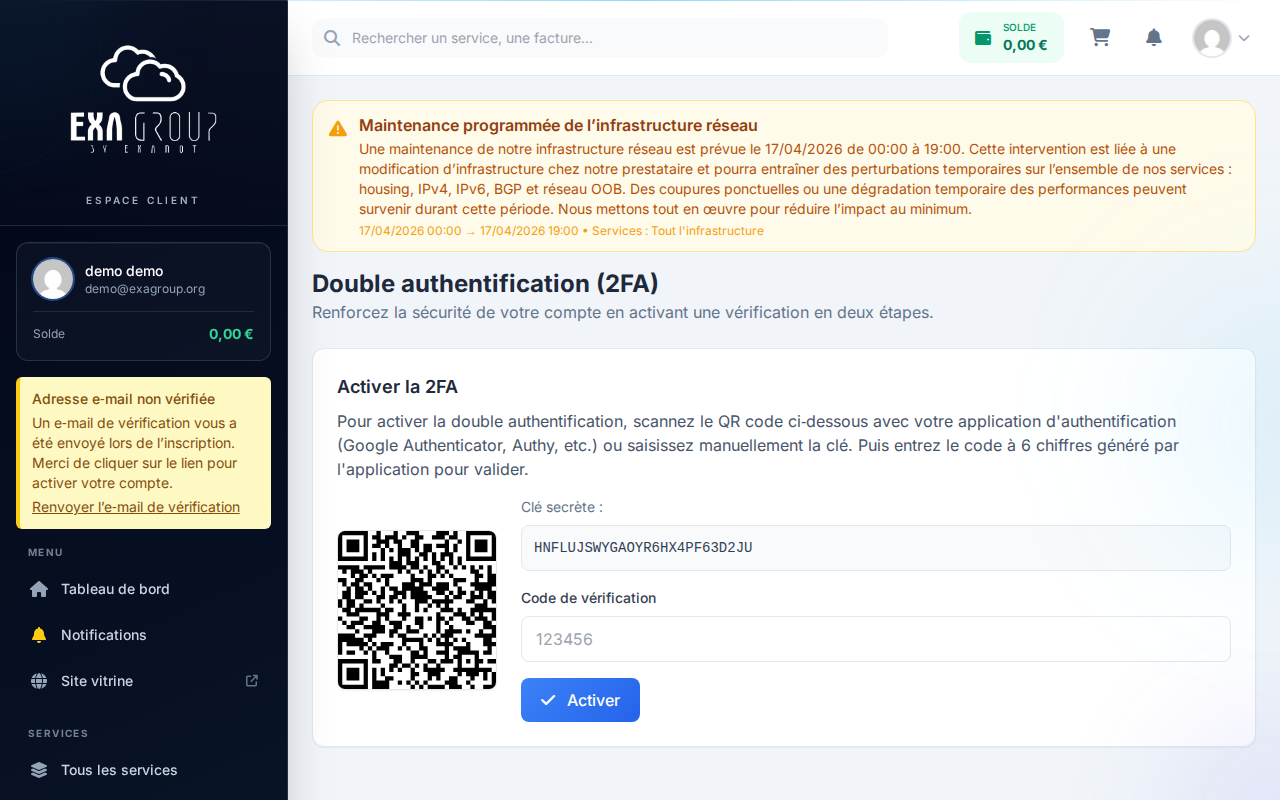The width and height of the screenshot is (1280, 800).
Task: Click the search magnifier icon
Action: (333, 38)
